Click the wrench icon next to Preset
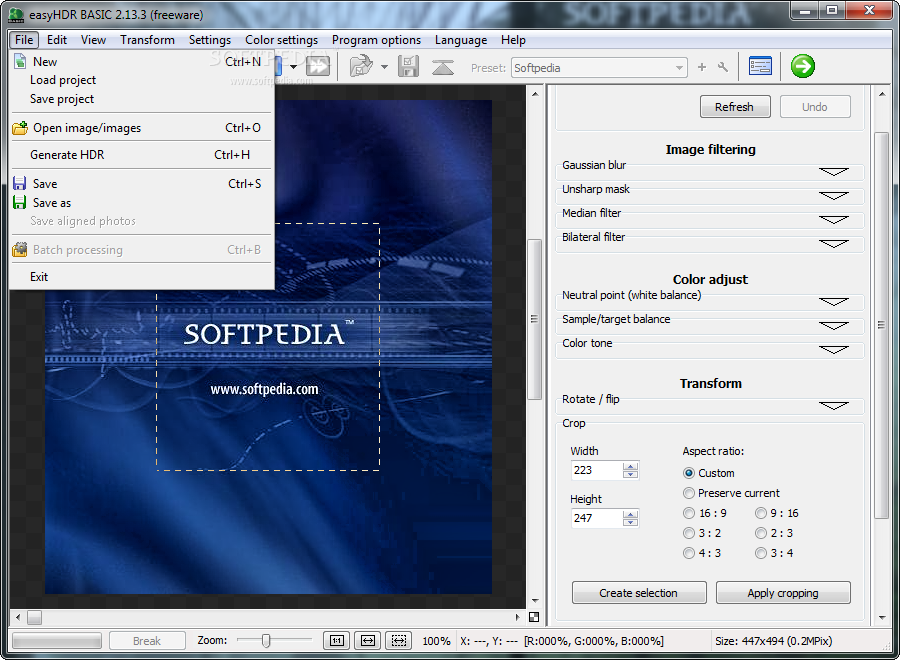The width and height of the screenshot is (900, 660). coord(723,67)
